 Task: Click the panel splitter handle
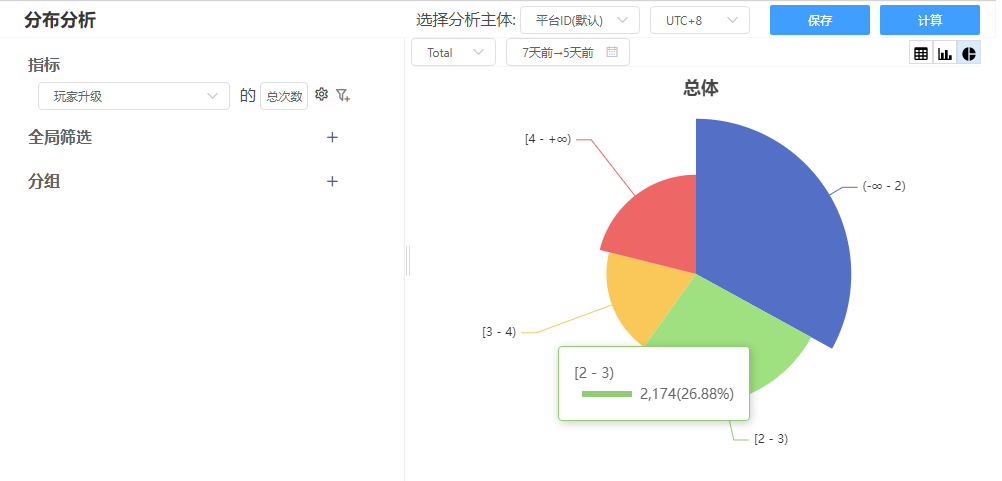pos(408,260)
